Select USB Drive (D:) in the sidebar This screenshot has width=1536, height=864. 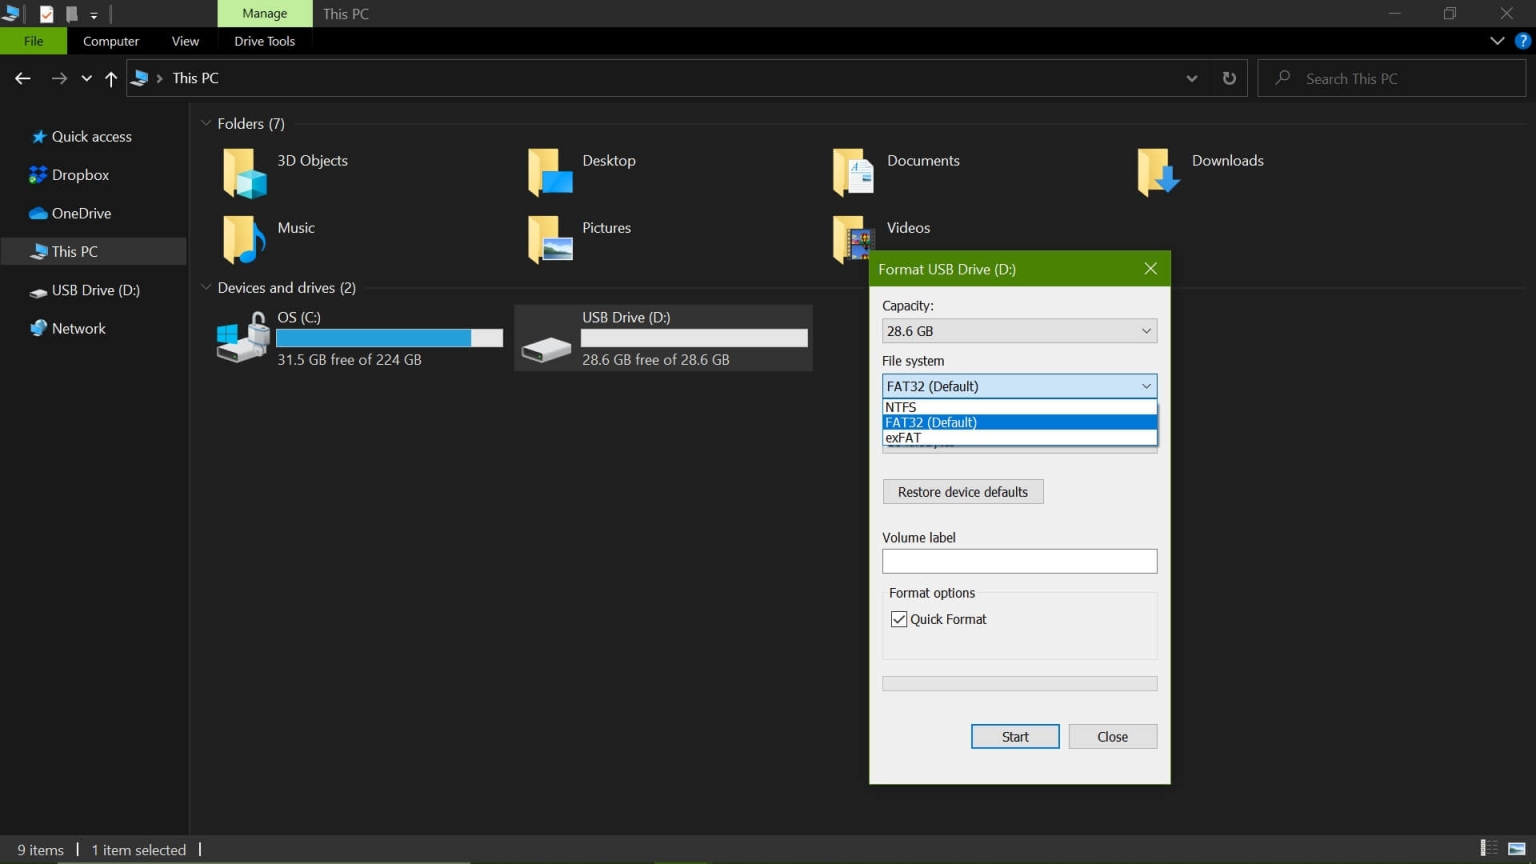coord(97,290)
